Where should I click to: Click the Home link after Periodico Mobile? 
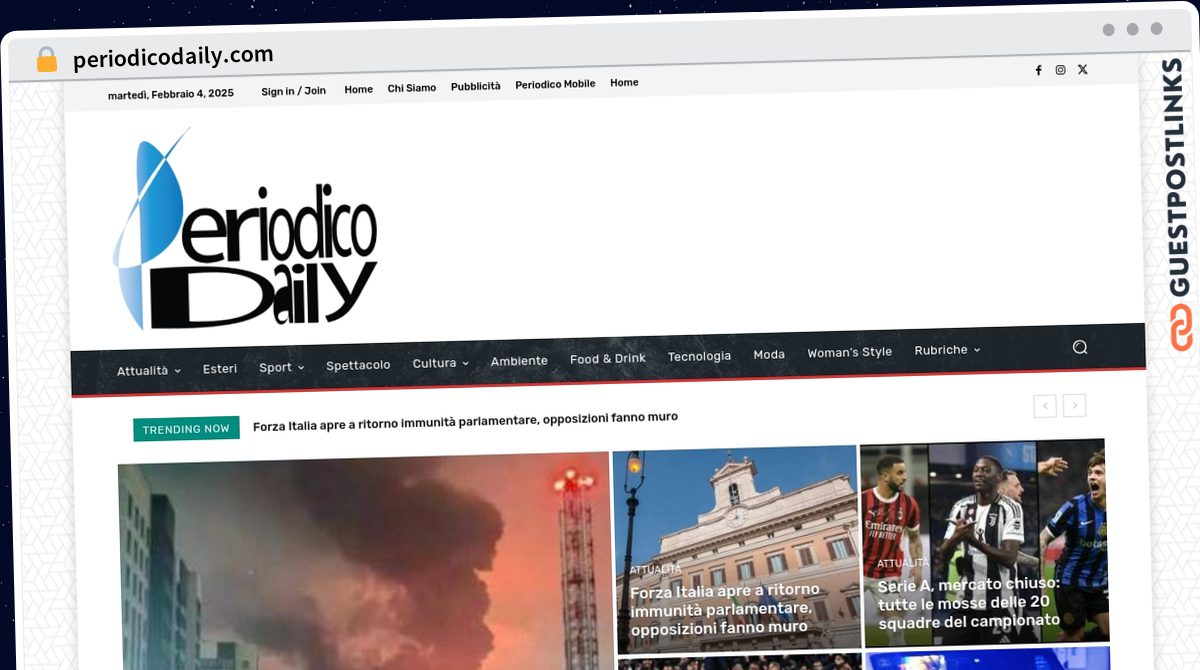(x=624, y=83)
